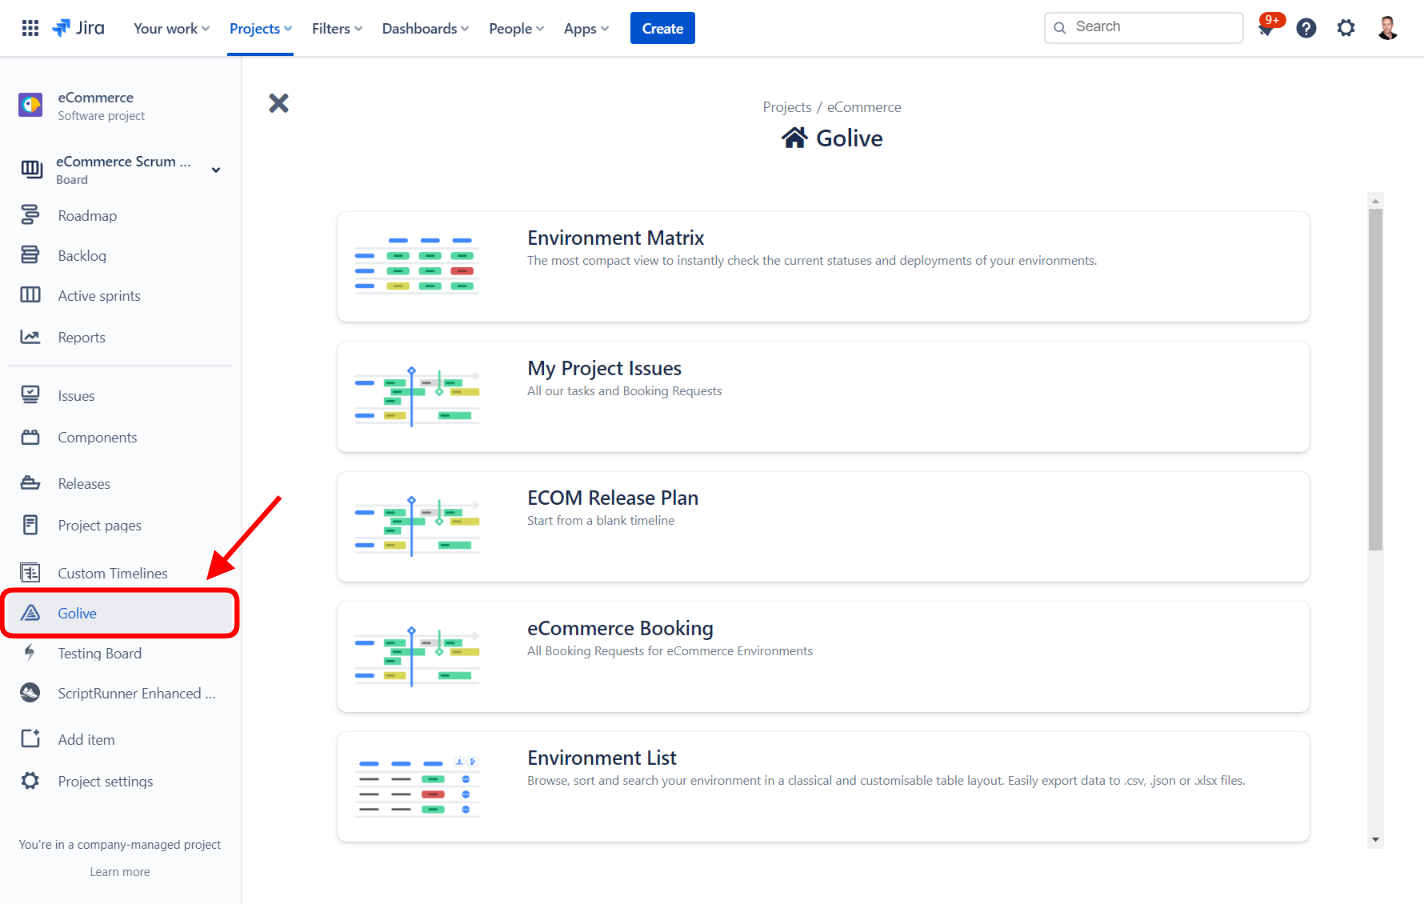Expand the eCommerce Scrum board chevron
1424x904 pixels.
[216, 170]
